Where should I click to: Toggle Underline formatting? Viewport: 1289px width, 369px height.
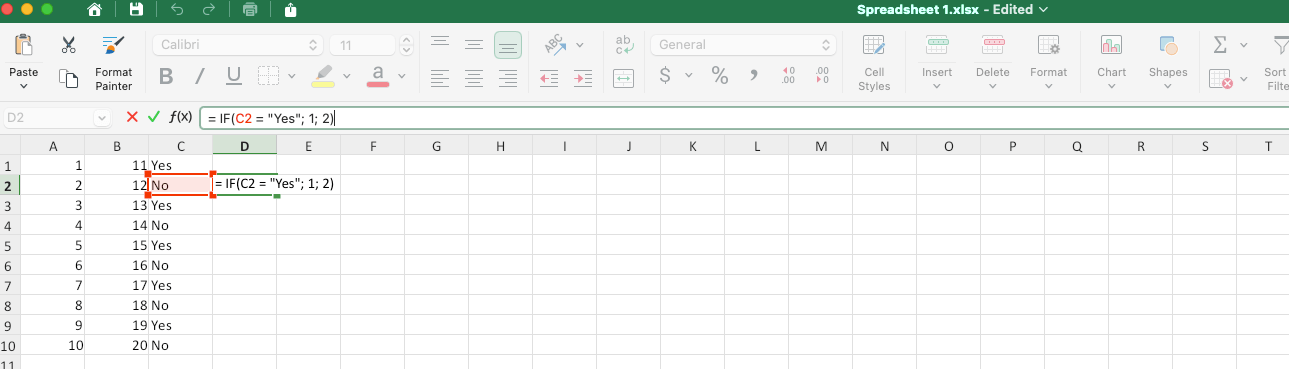click(234, 76)
